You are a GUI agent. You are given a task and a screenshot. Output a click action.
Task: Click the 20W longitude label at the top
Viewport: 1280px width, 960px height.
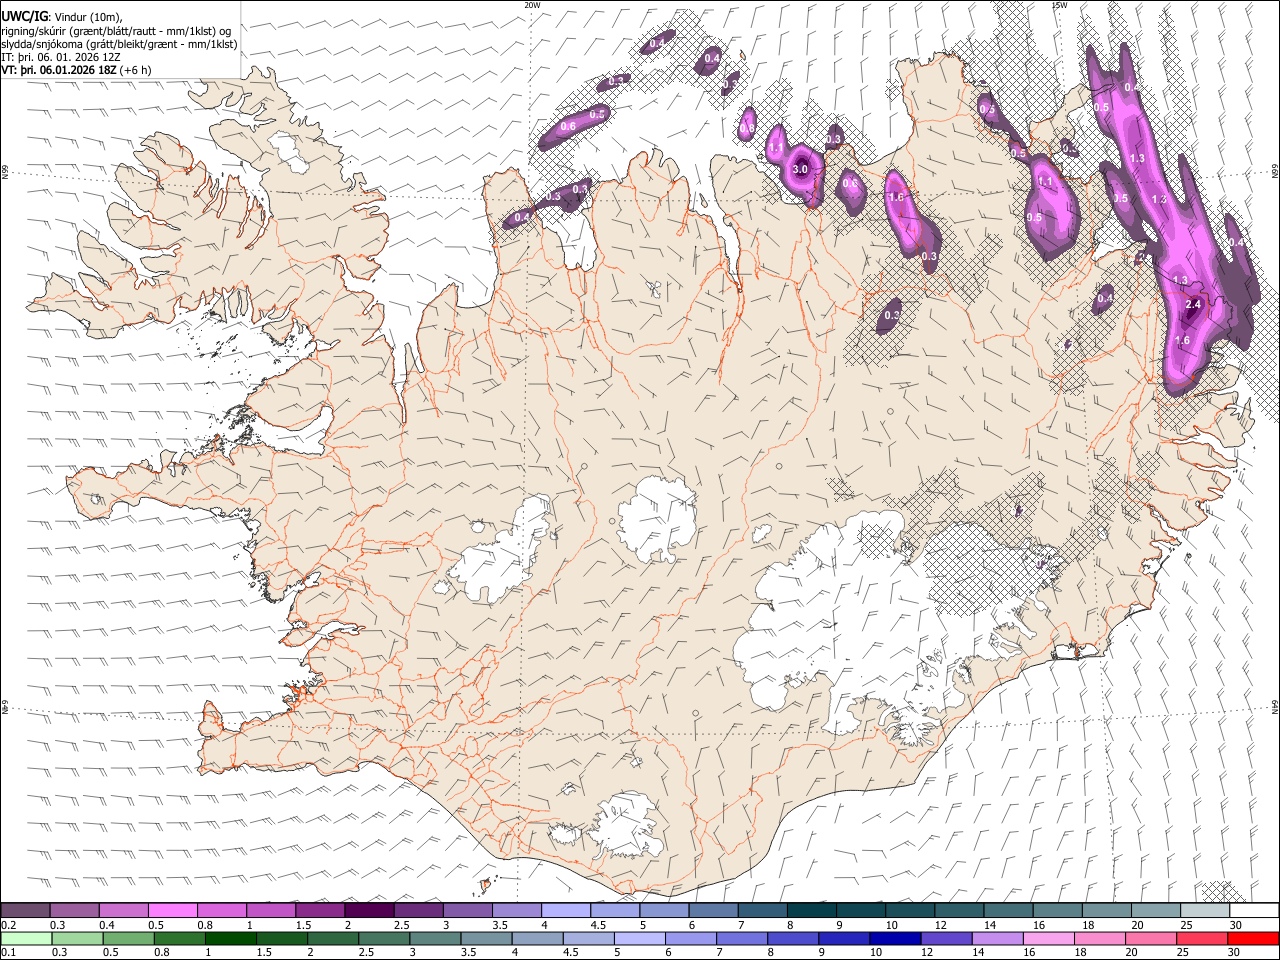(531, 5)
